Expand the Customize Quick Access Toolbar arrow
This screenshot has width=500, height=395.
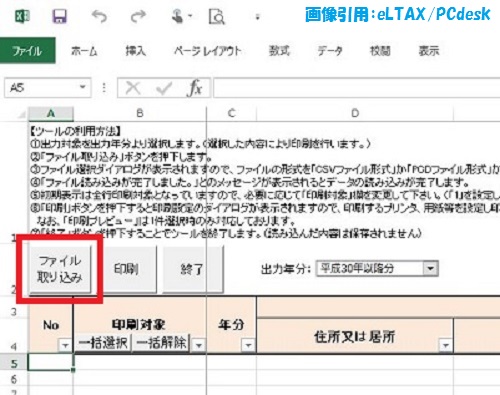[x=257, y=16]
